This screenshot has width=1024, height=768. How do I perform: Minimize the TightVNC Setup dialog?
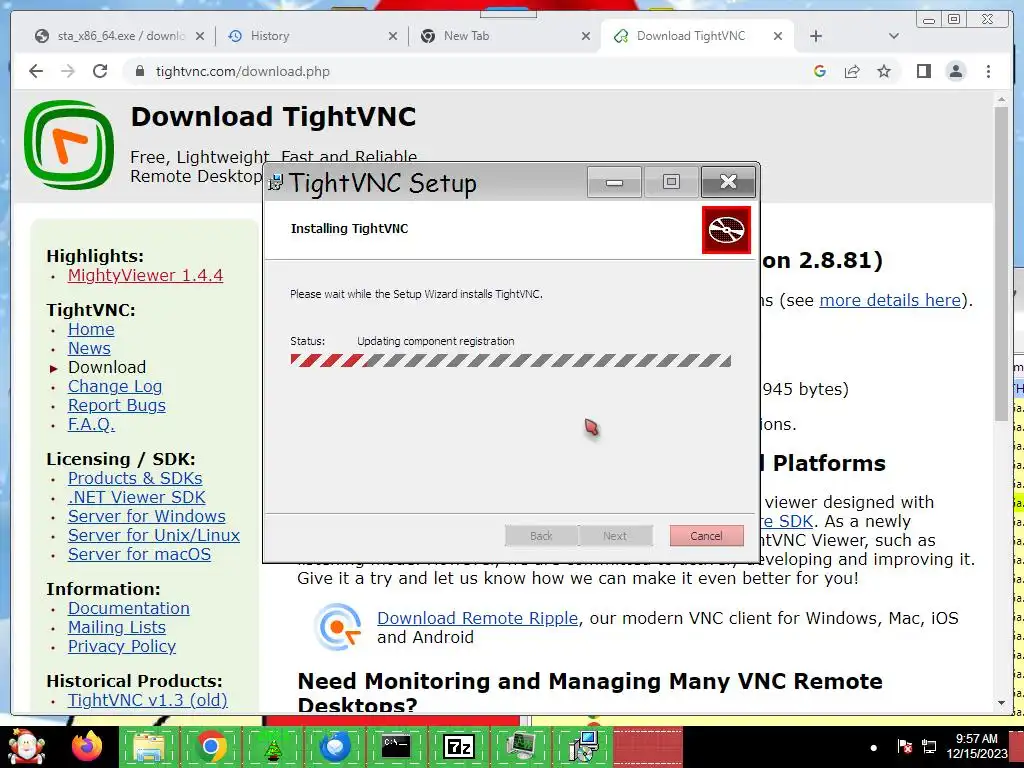[x=615, y=182]
